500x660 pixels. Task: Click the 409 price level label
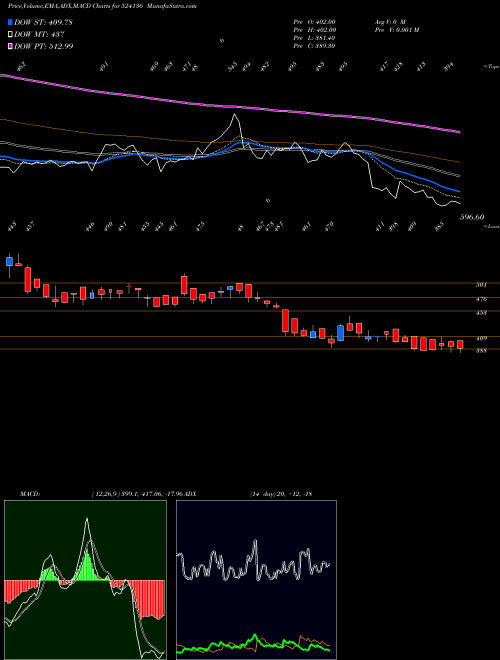pyautogui.click(x=481, y=338)
